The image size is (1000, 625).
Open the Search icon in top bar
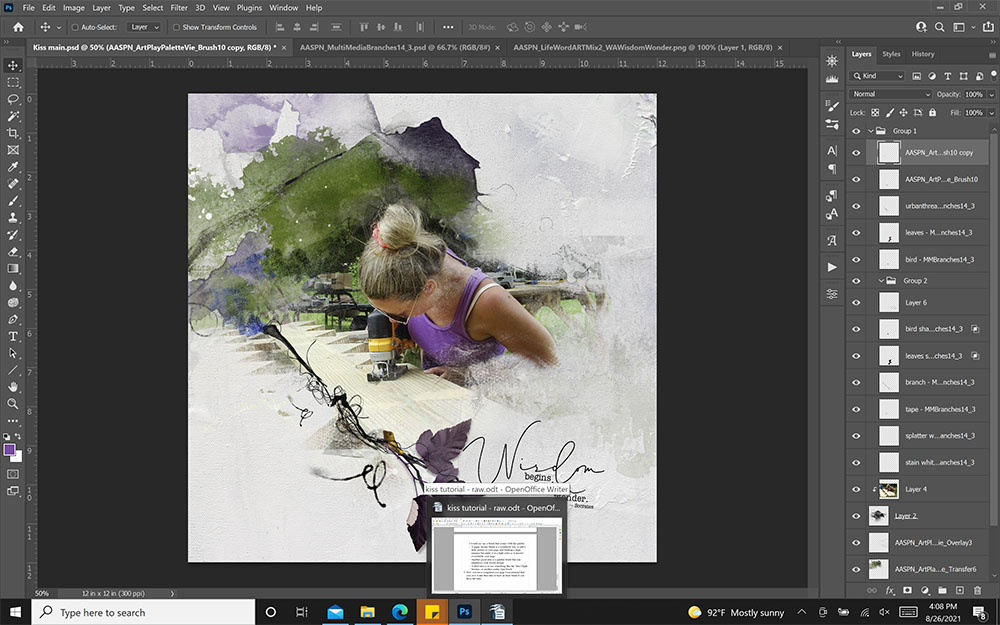[x=939, y=27]
